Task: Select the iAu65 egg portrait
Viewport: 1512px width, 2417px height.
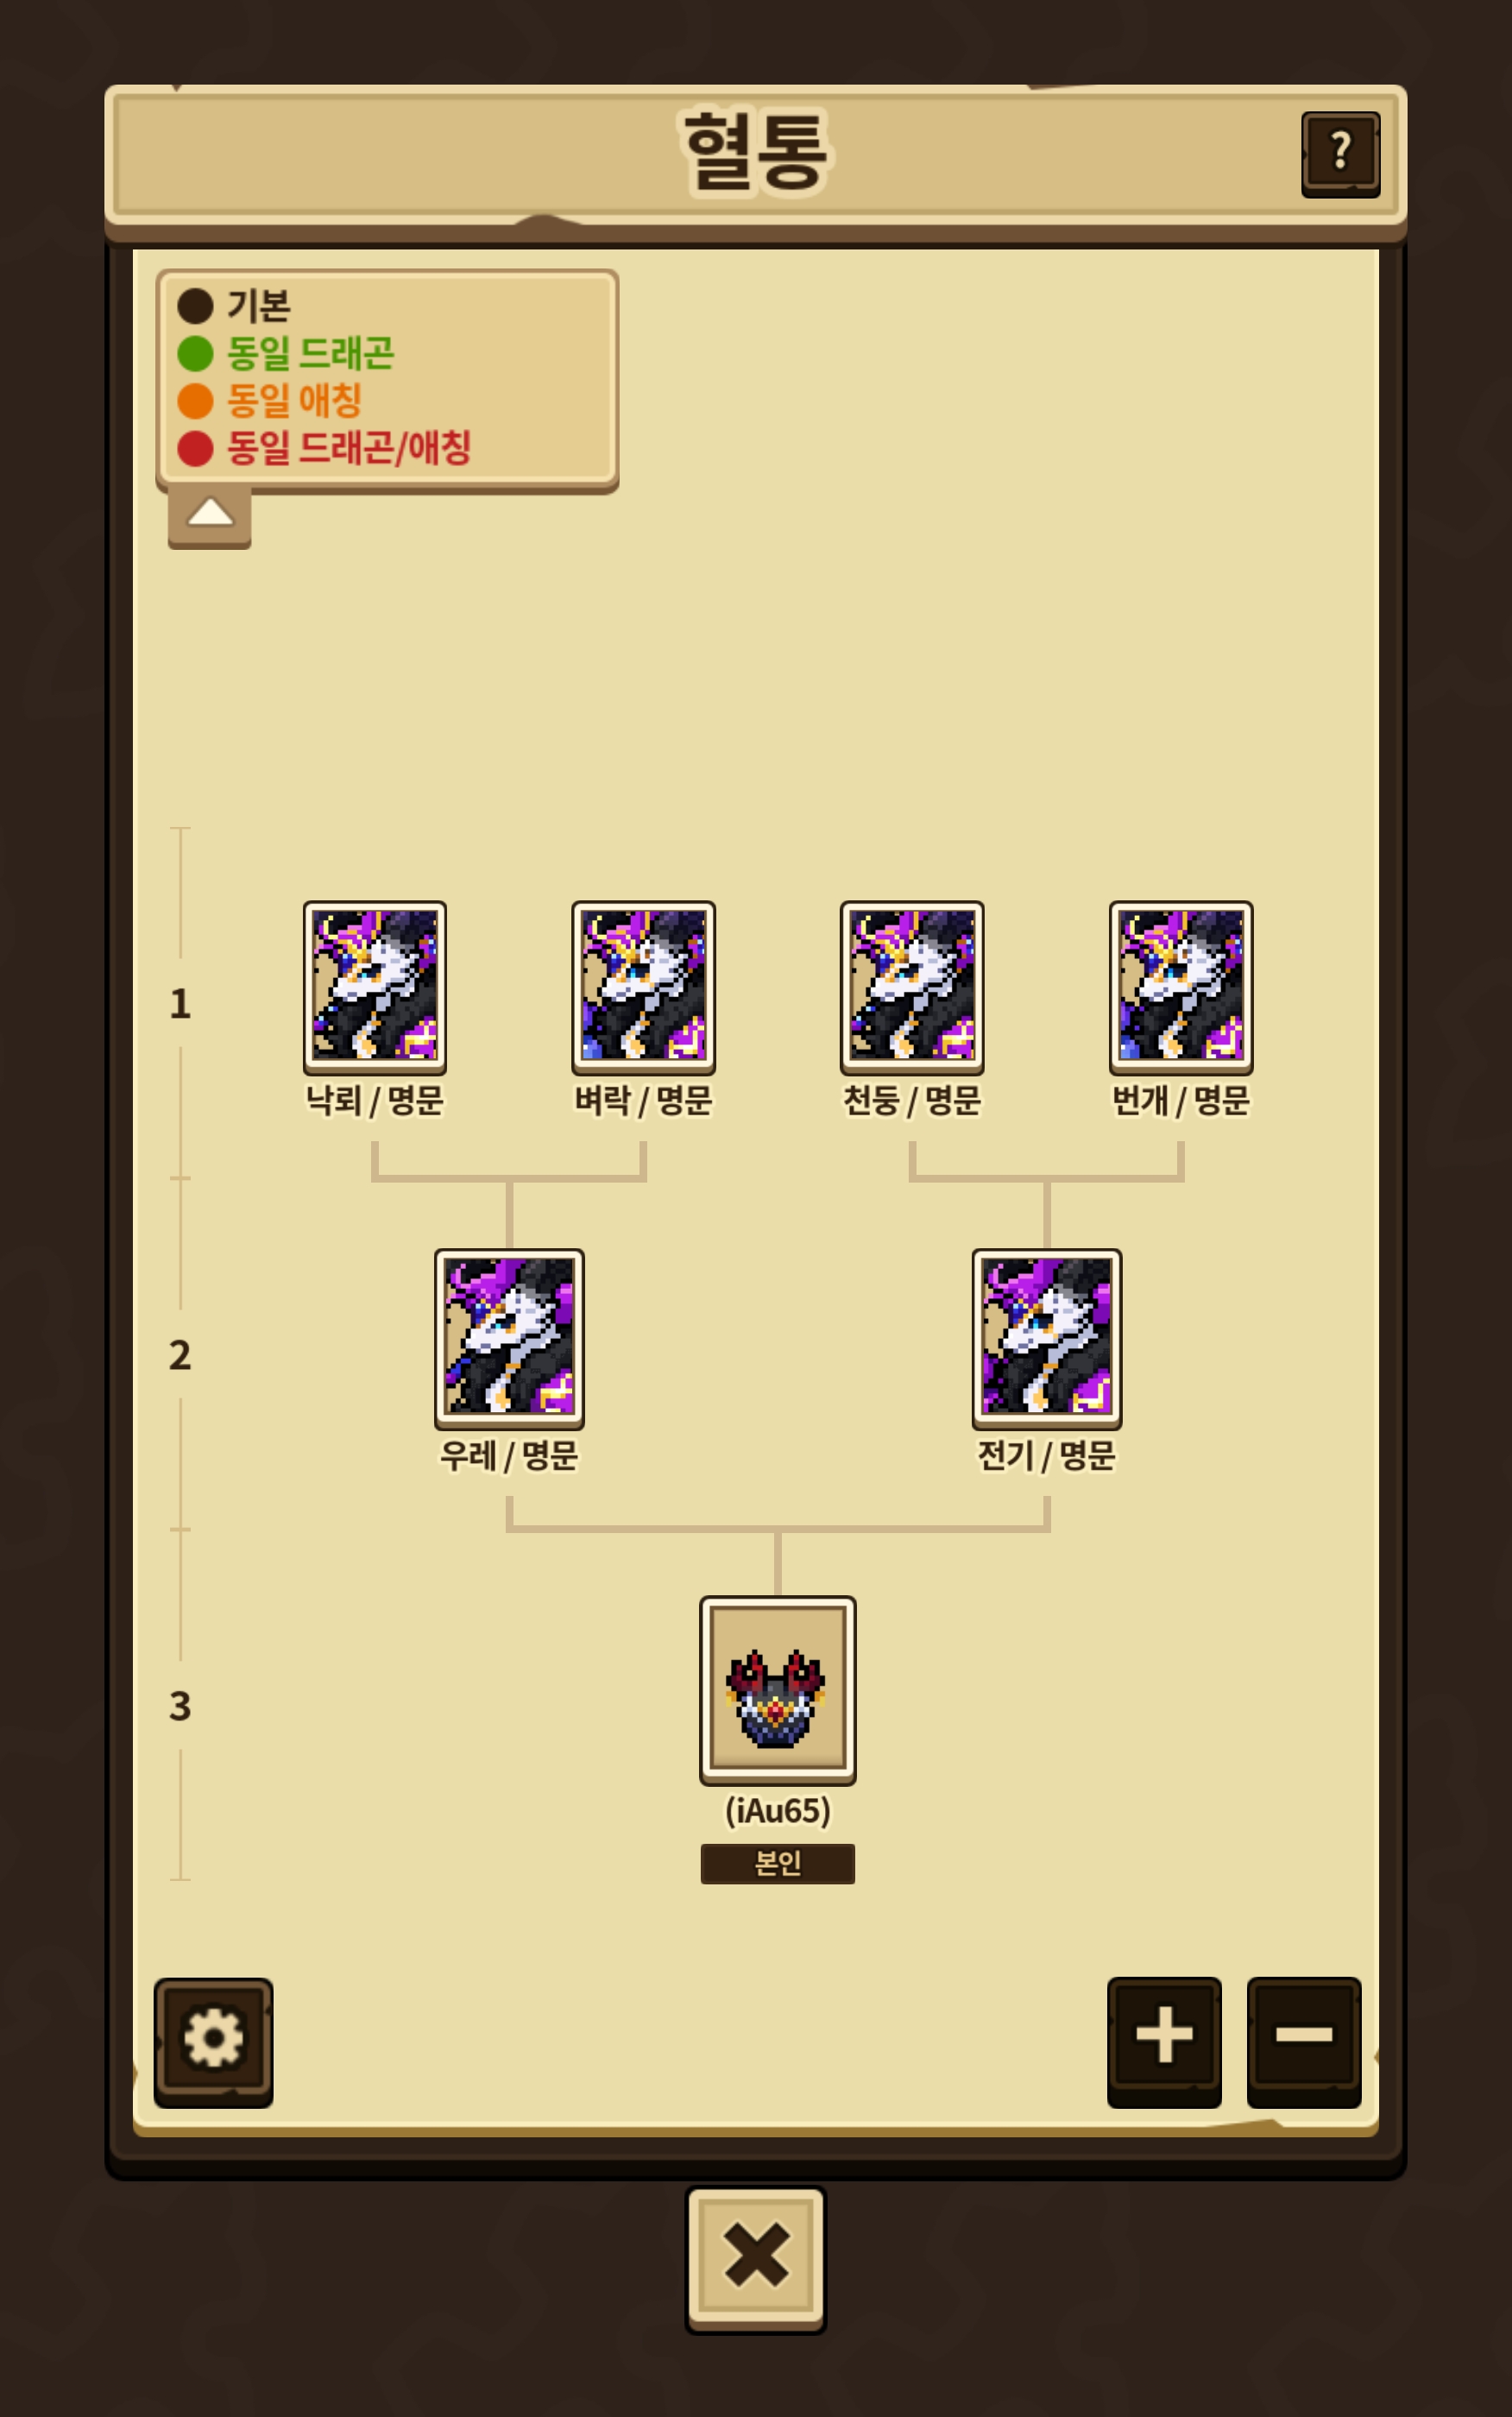Action: pyautogui.click(x=778, y=1690)
